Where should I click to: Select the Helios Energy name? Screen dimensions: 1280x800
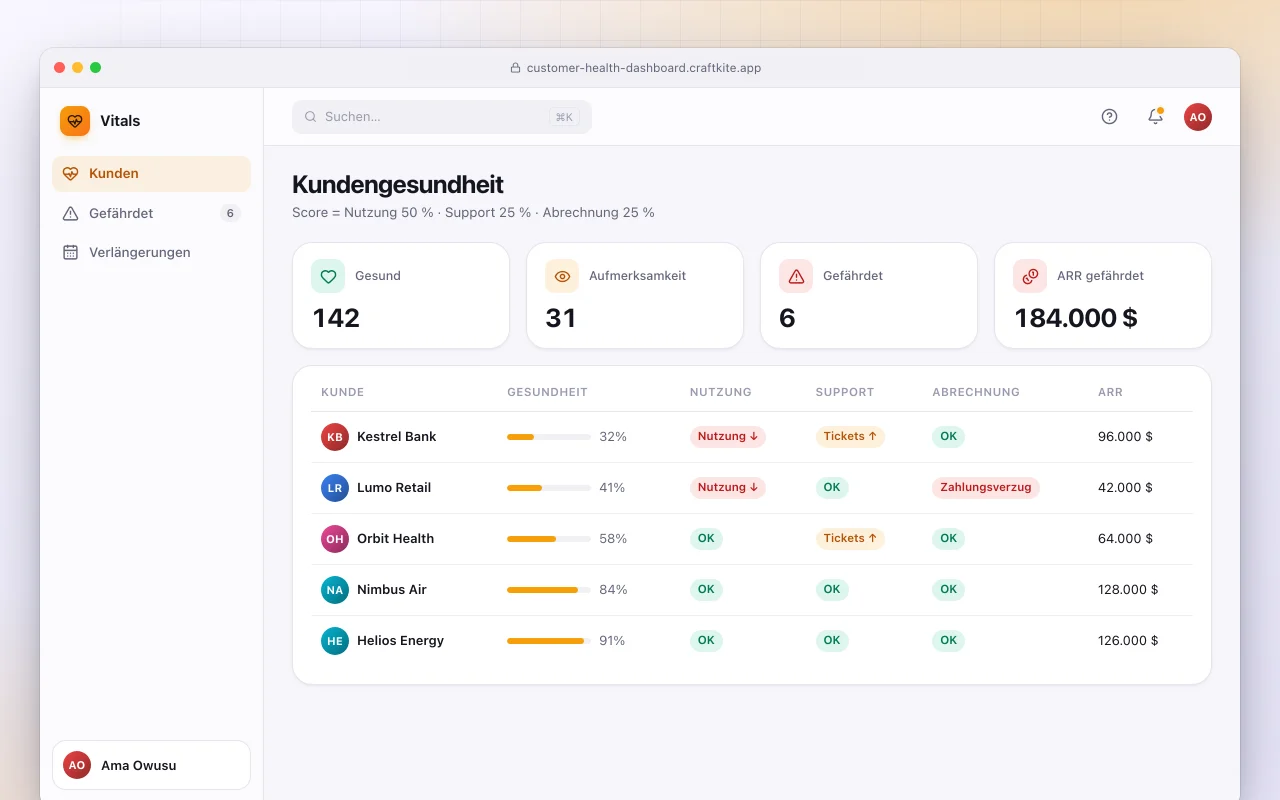coord(401,641)
